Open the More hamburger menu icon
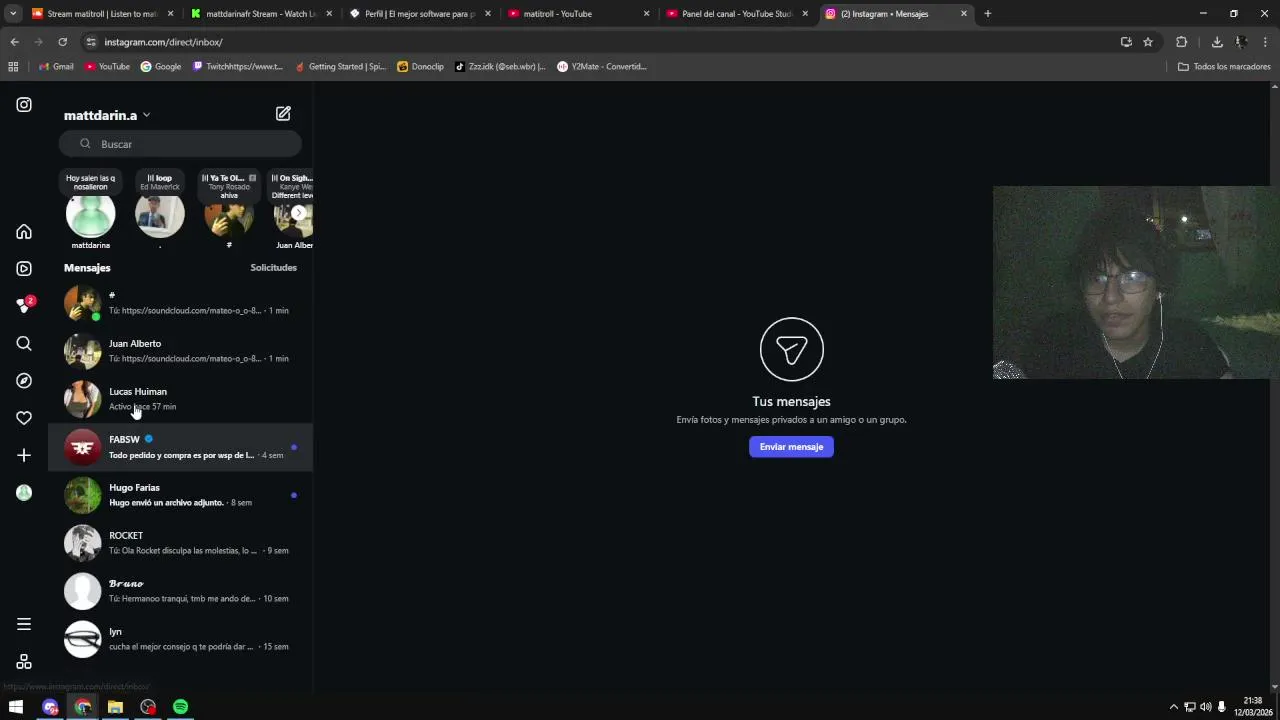Screen dimensions: 1280x720 tap(24, 625)
